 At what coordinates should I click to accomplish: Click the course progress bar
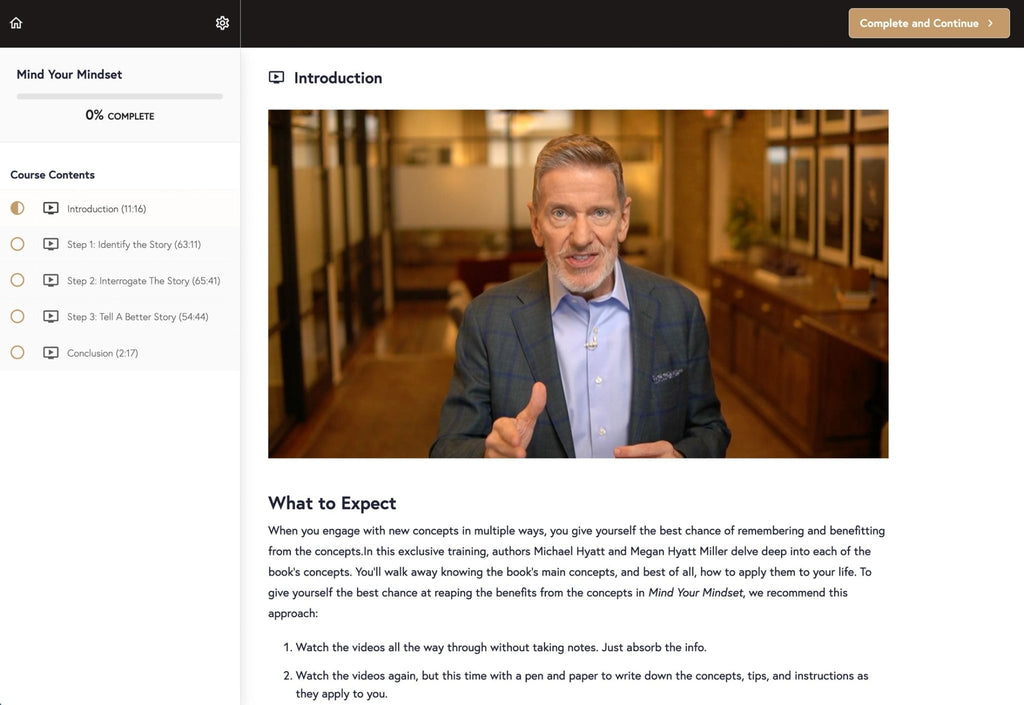(120, 96)
